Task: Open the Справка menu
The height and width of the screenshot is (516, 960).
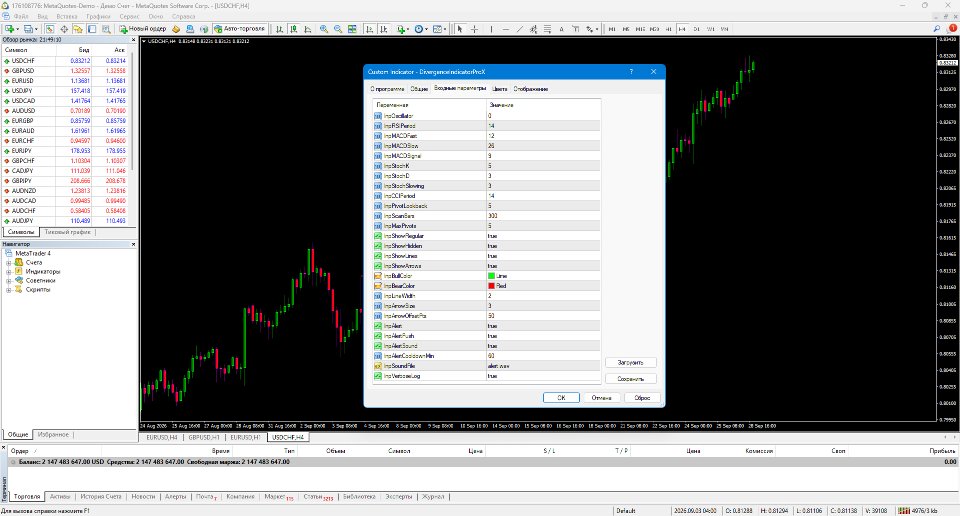Action: (184, 17)
